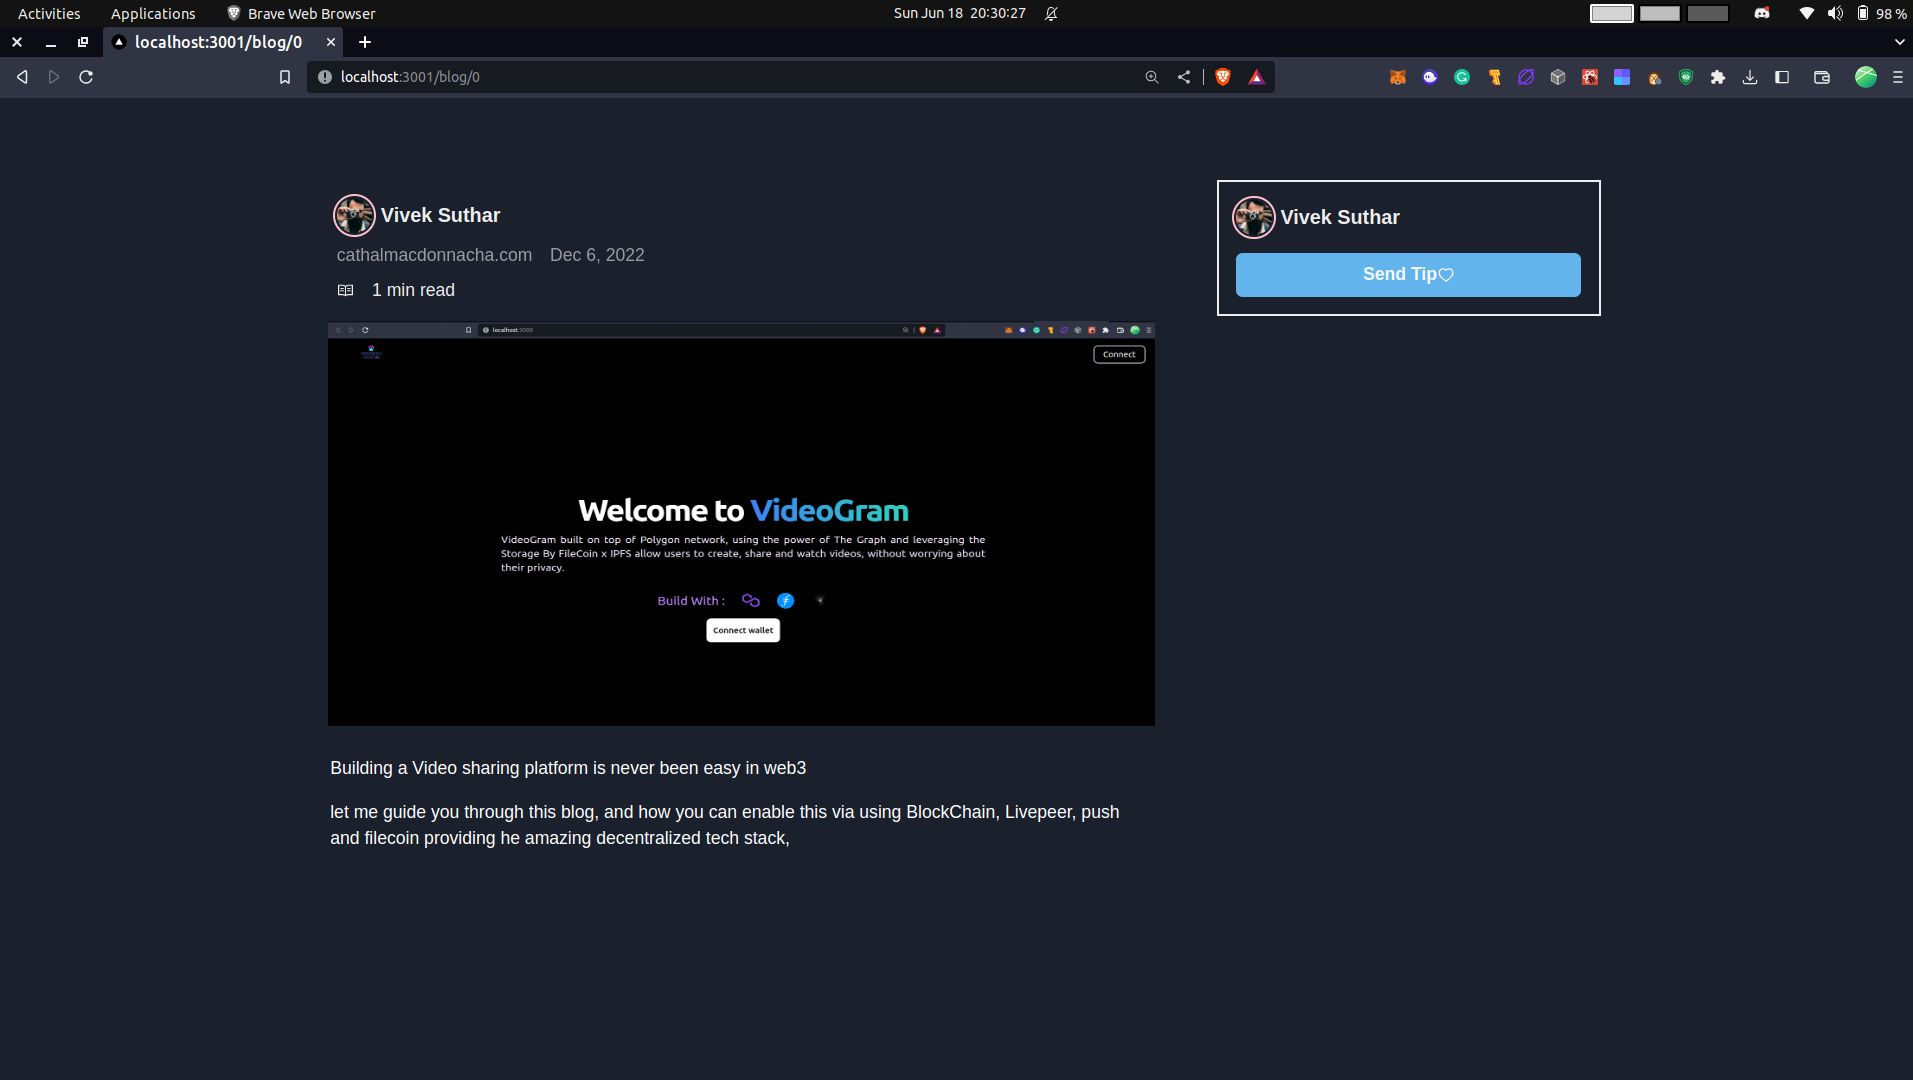Go back with the browser back arrow
The width and height of the screenshot is (1913, 1080).
pyautogui.click(x=22, y=77)
